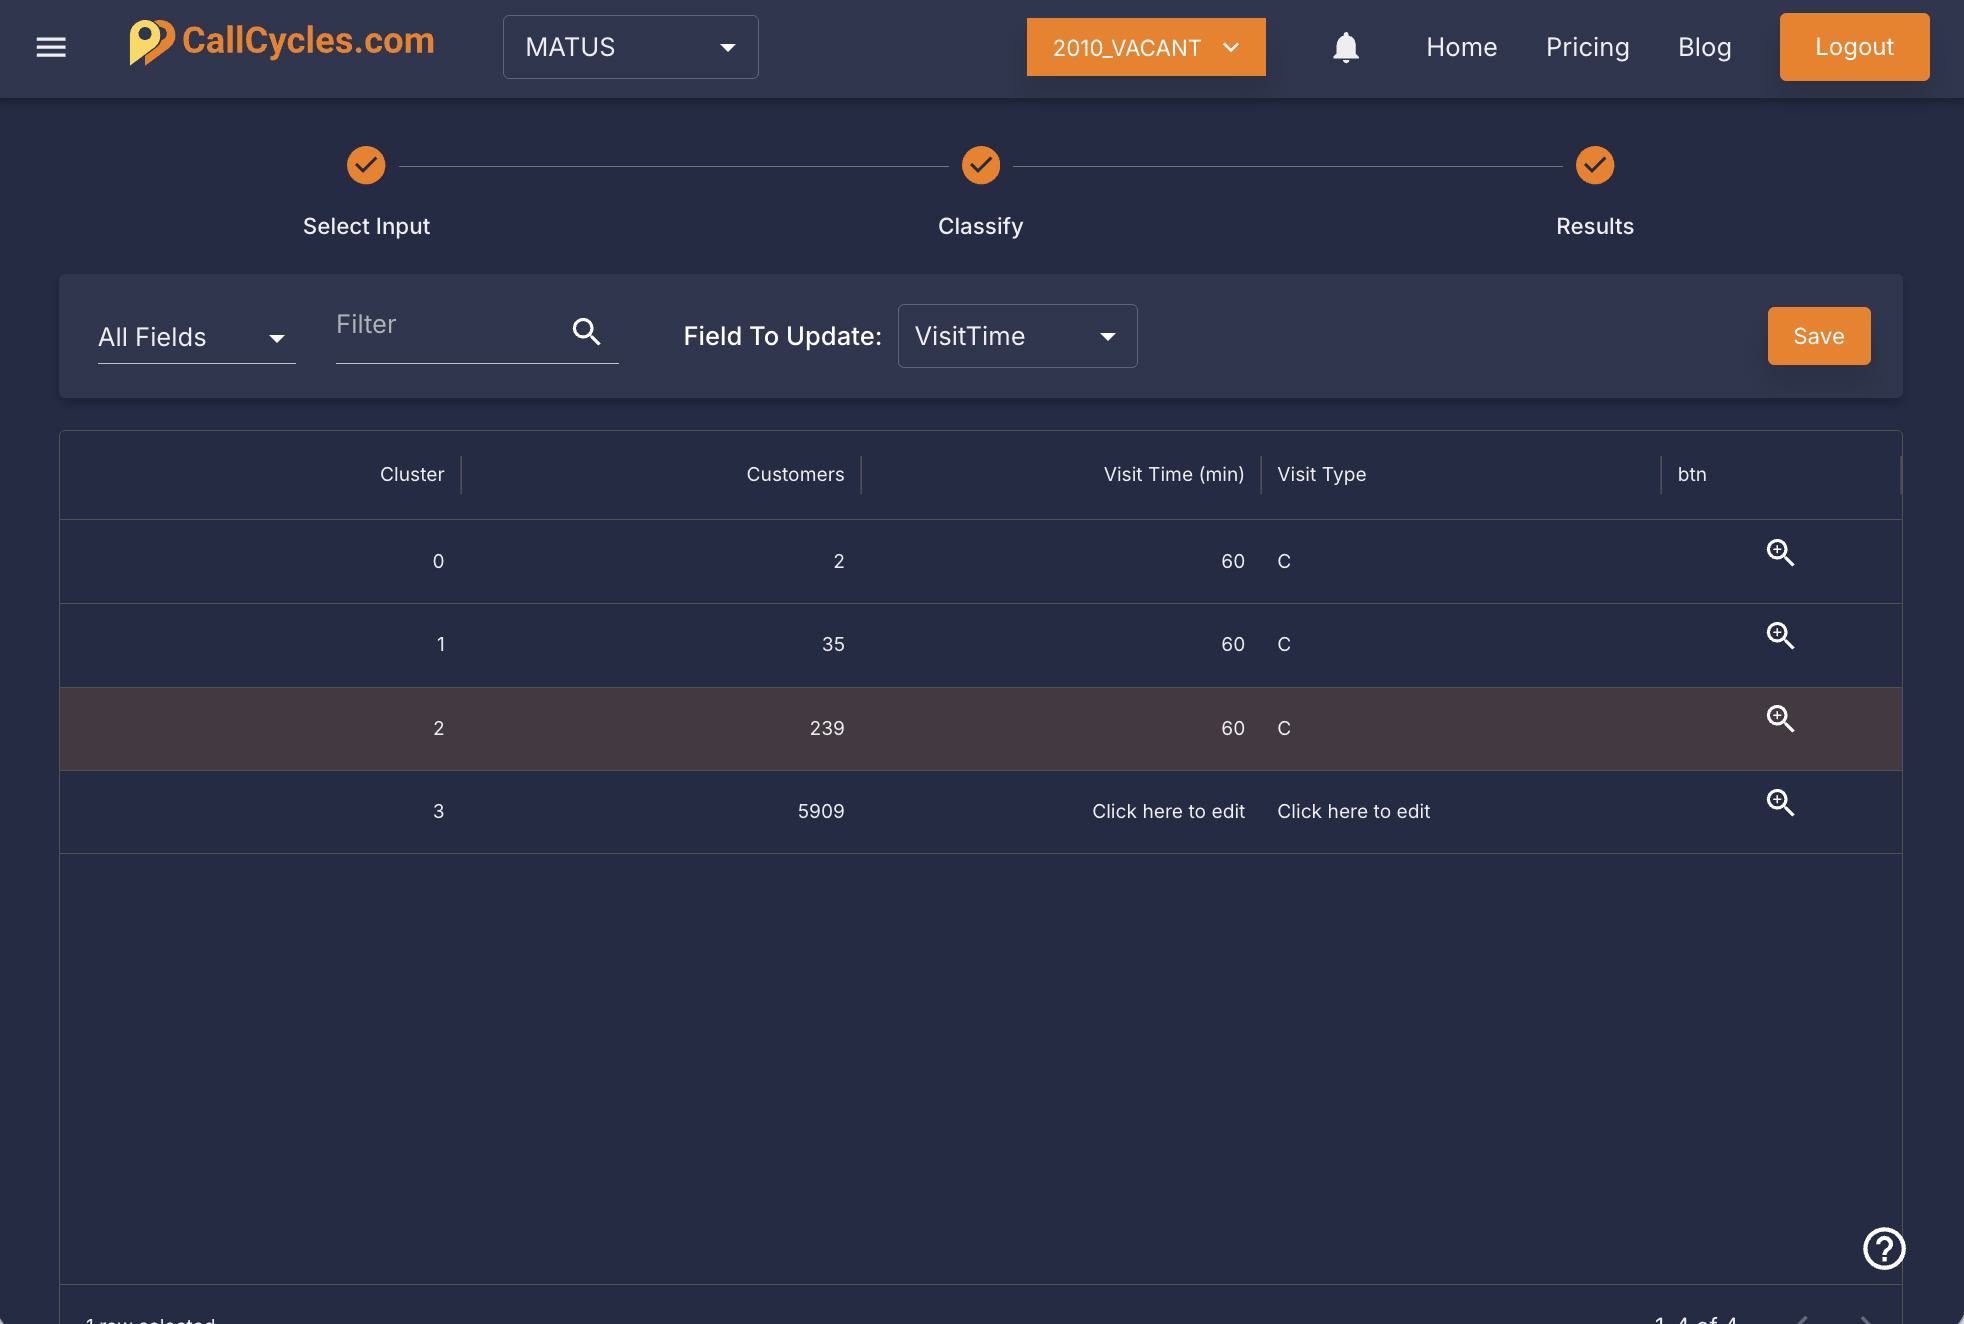Select the customers cell 239
Image resolution: width=1964 pixels, height=1324 pixels.
click(827, 729)
